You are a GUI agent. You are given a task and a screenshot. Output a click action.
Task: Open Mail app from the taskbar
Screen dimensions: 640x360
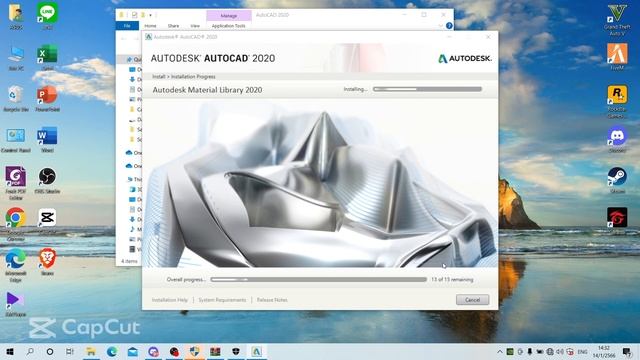pos(133,351)
